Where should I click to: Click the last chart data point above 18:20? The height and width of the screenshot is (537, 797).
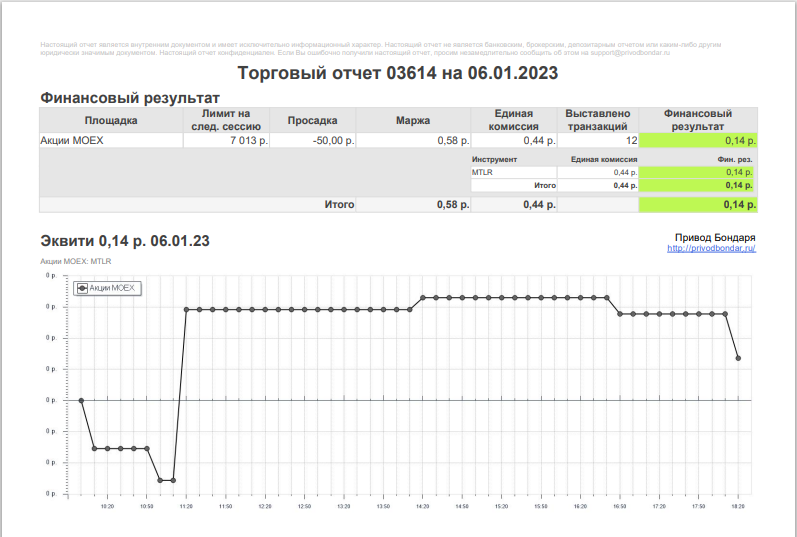[738, 358]
